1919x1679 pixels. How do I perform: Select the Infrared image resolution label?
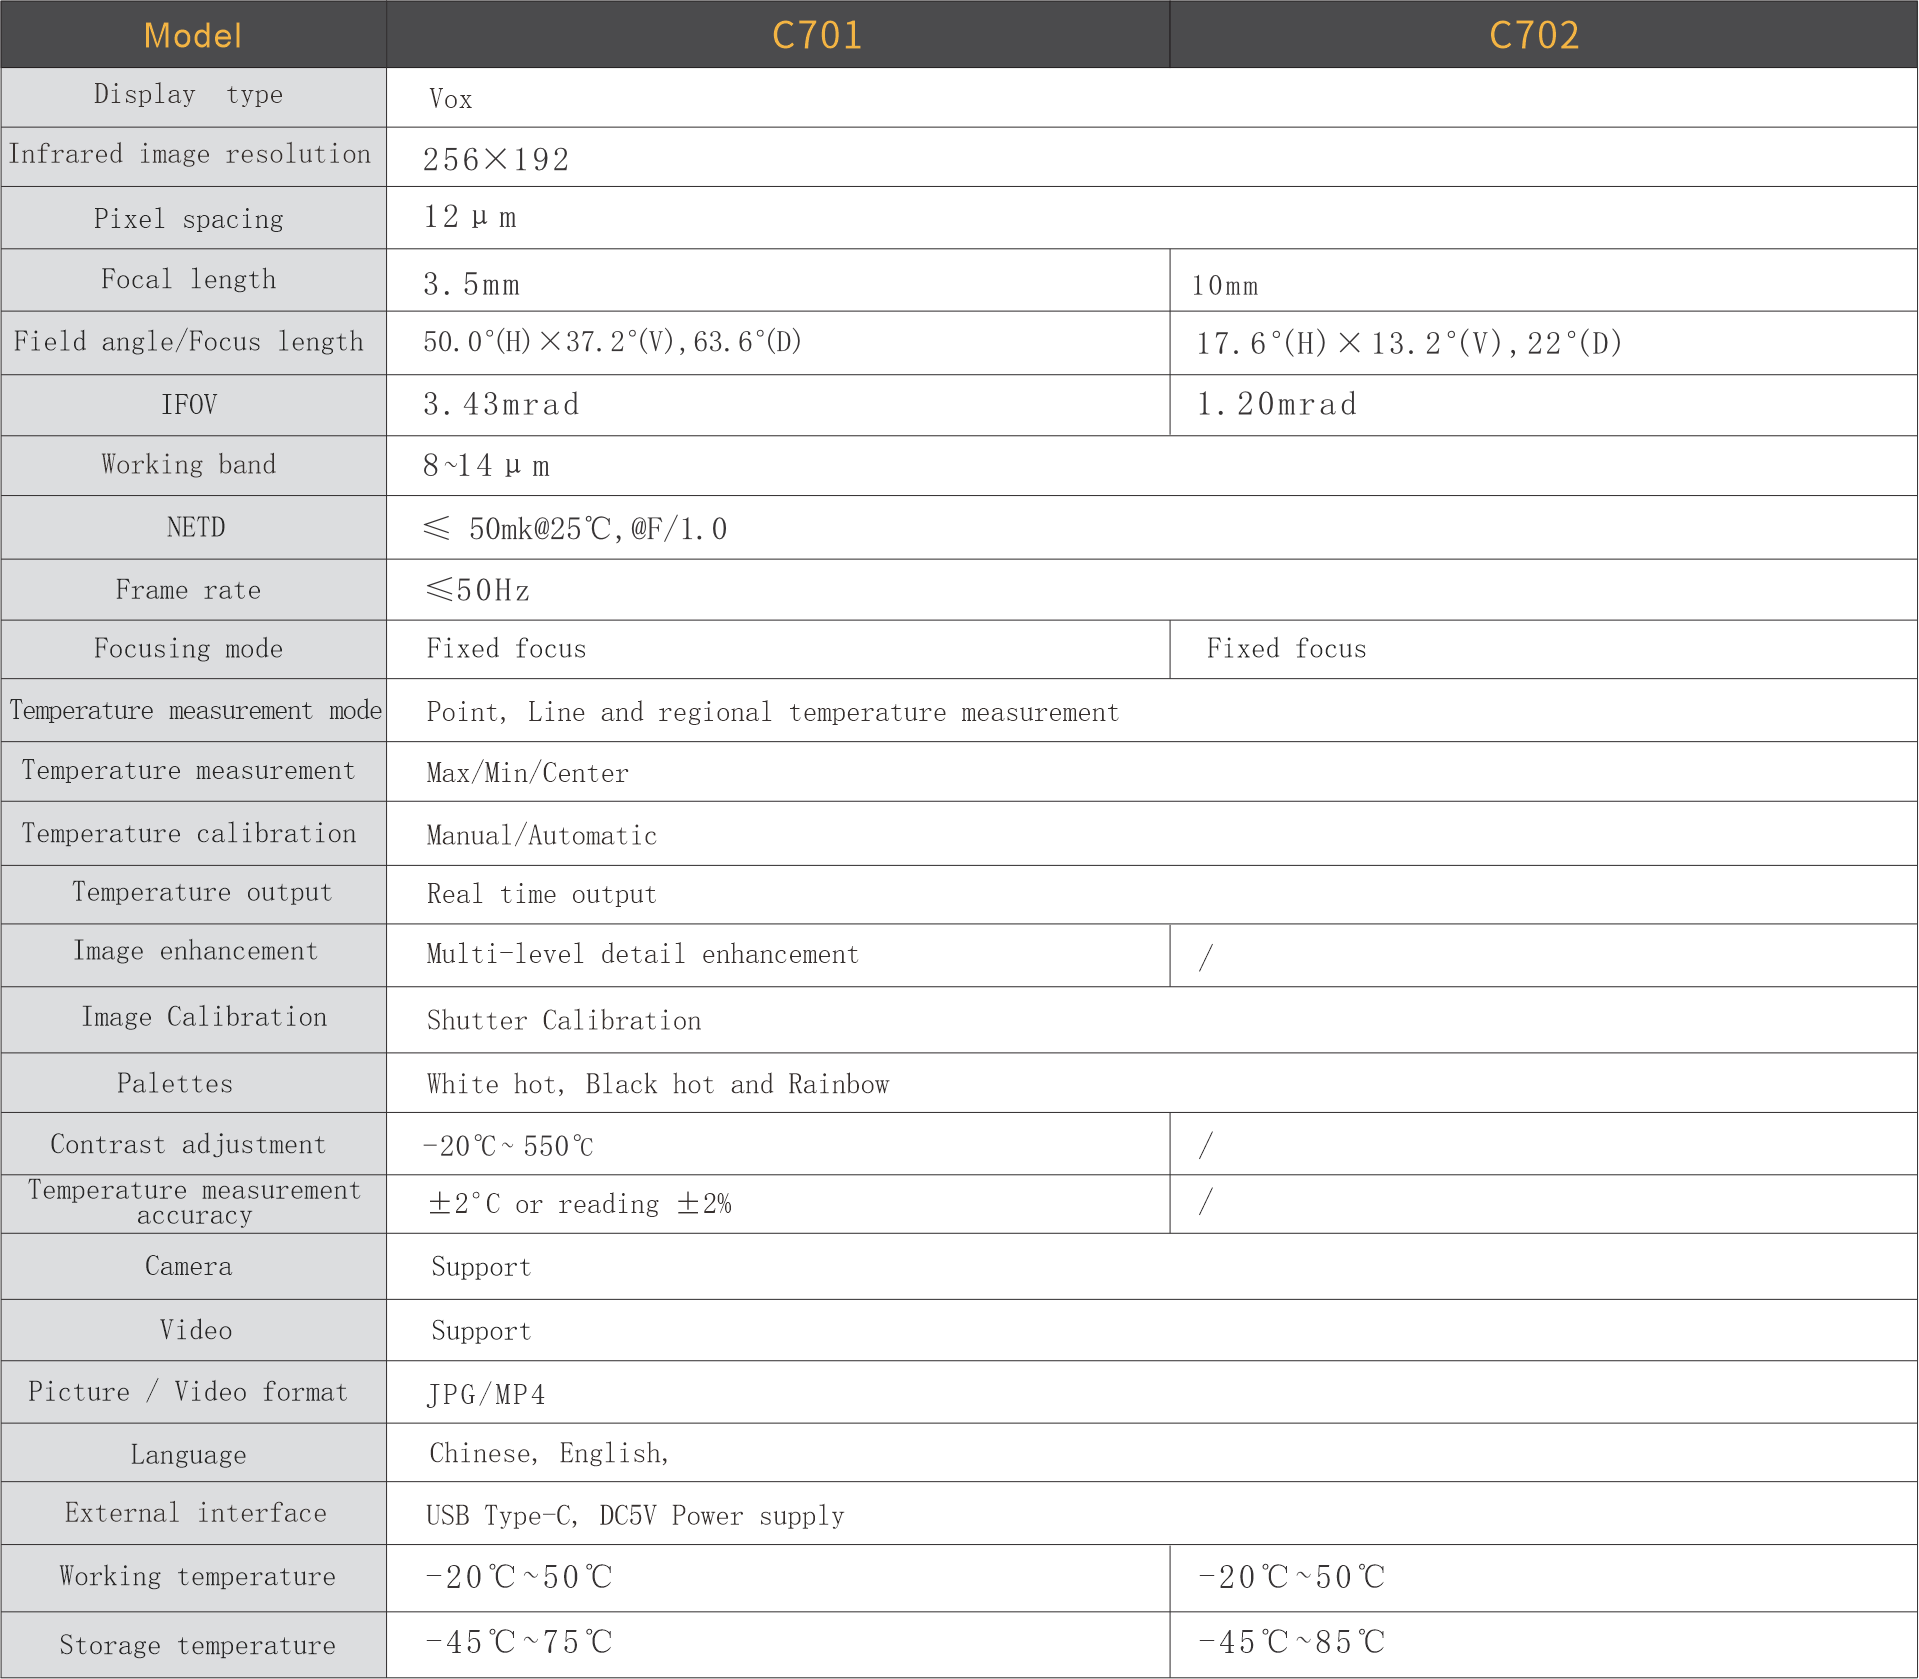190,154
